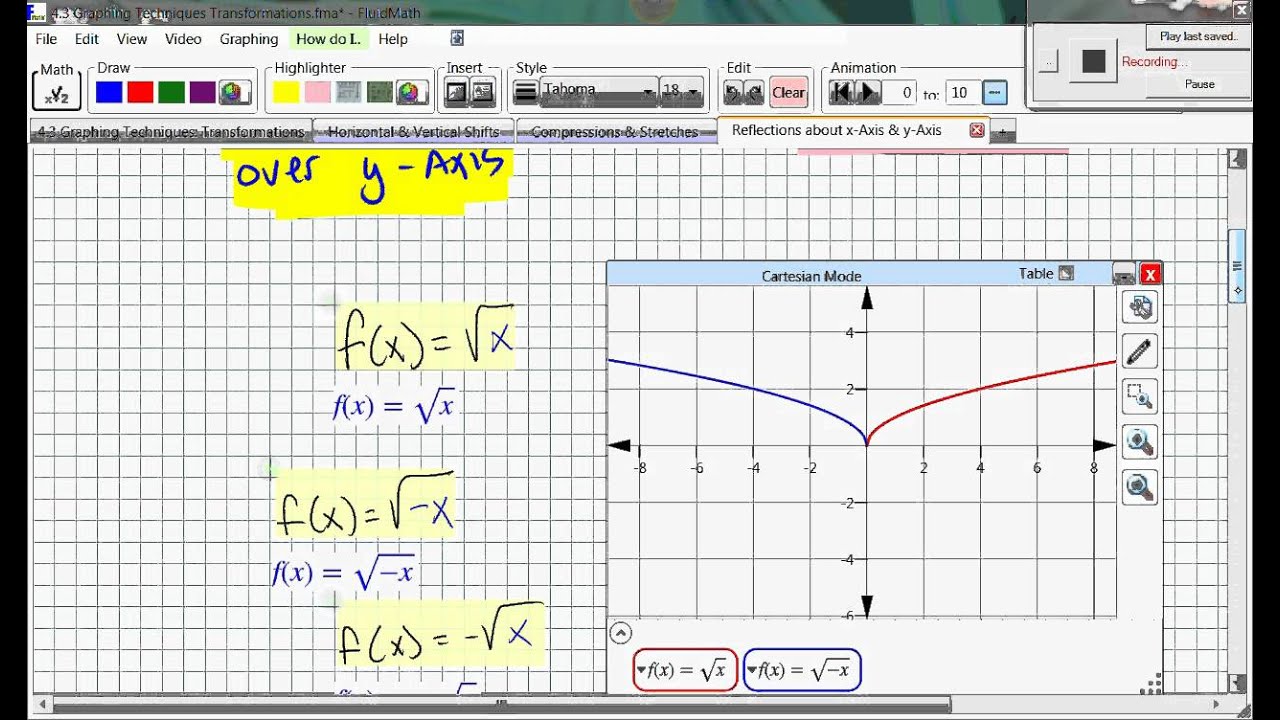The width and height of the screenshot is (1280, 720).
Task: Click the small icon right of Help menu
Action: coord(457,38)
